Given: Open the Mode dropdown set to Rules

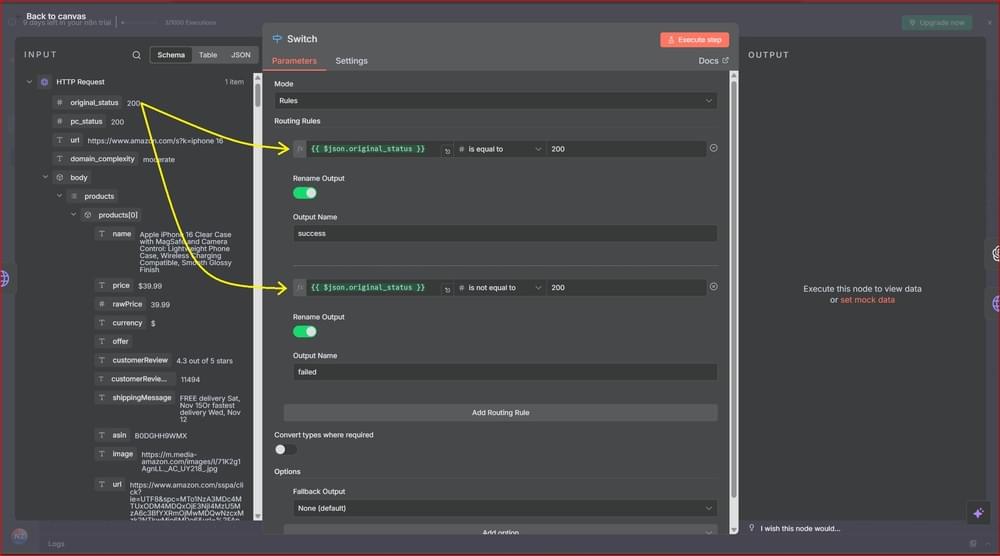Looking at the screenshot, I should (495, 101).
